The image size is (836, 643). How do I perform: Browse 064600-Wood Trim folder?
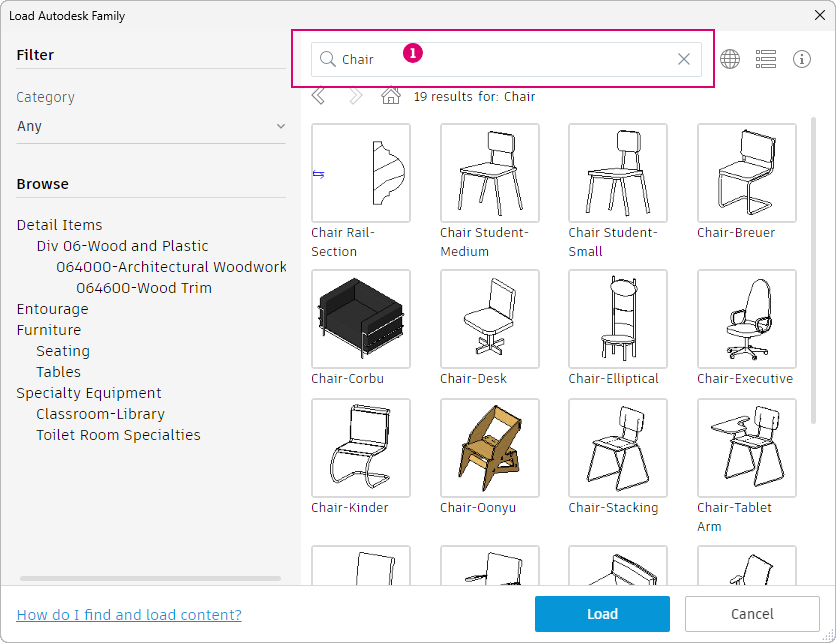pyautogui.click(x=144, y=288)
